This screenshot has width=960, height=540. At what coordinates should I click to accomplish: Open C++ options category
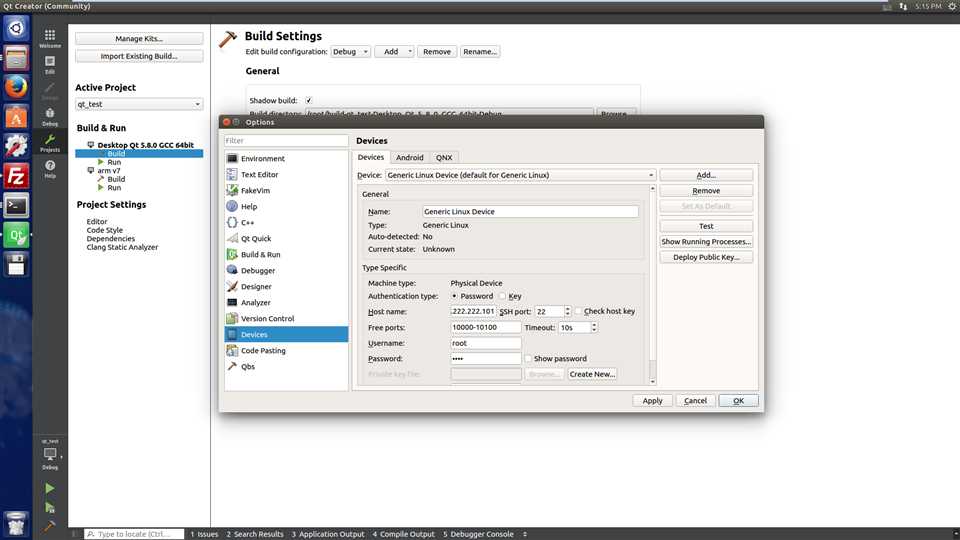tap(286, 222)
